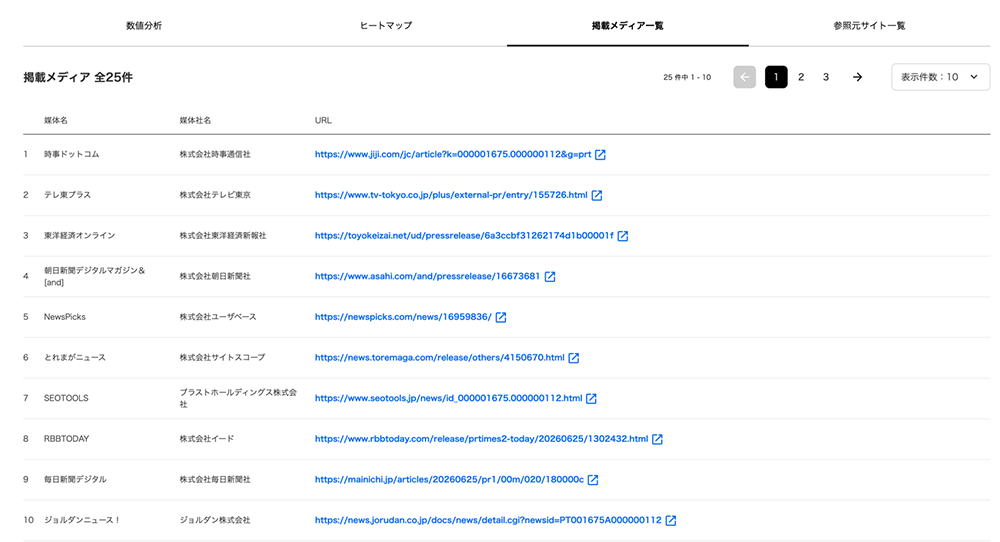Open 参照元サイト一覧 tab

pyautogui.click(x=869, y=26)
